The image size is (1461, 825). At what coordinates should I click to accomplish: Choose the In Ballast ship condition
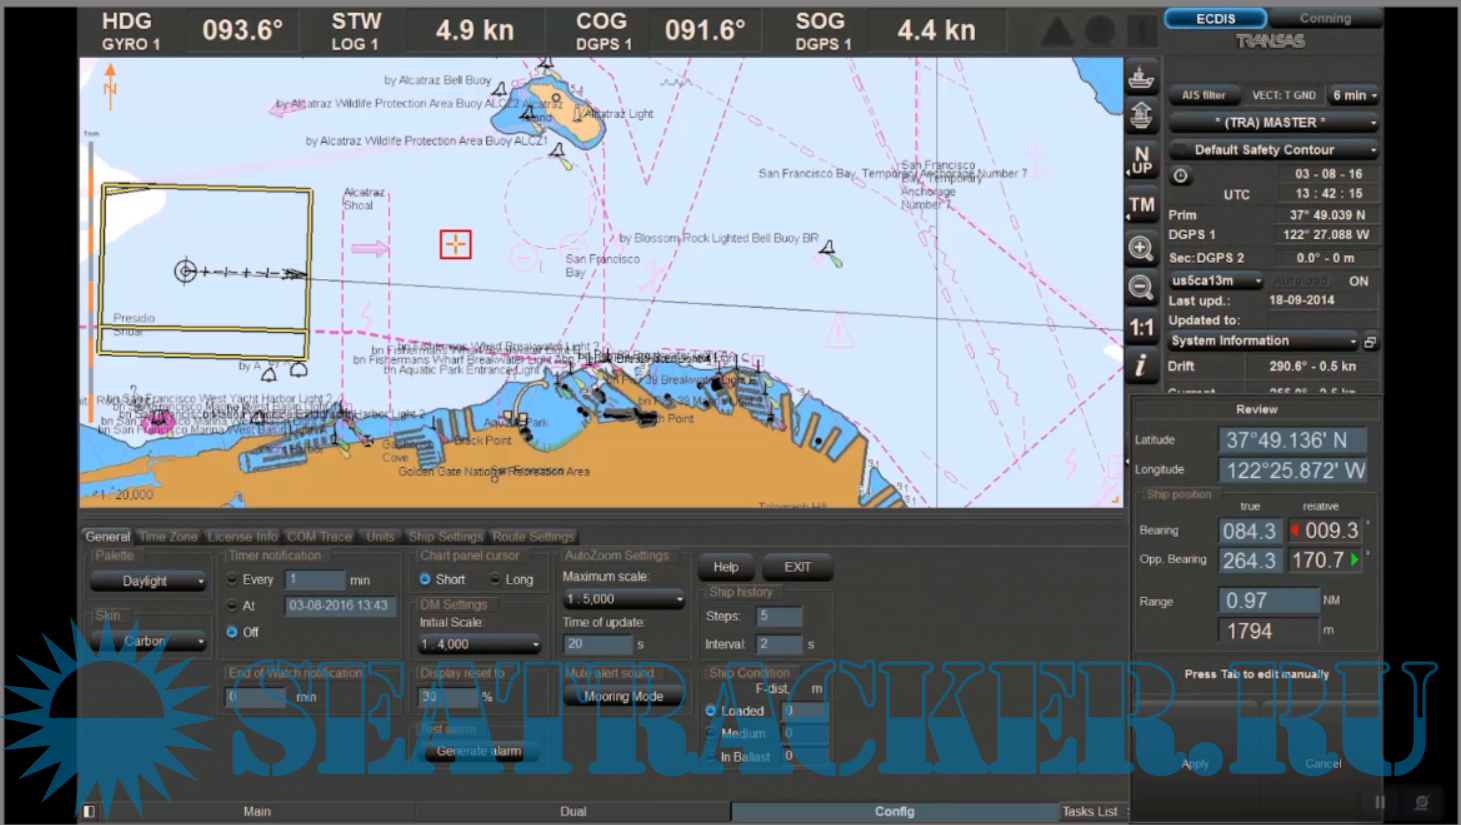click(x=711, y=757)
